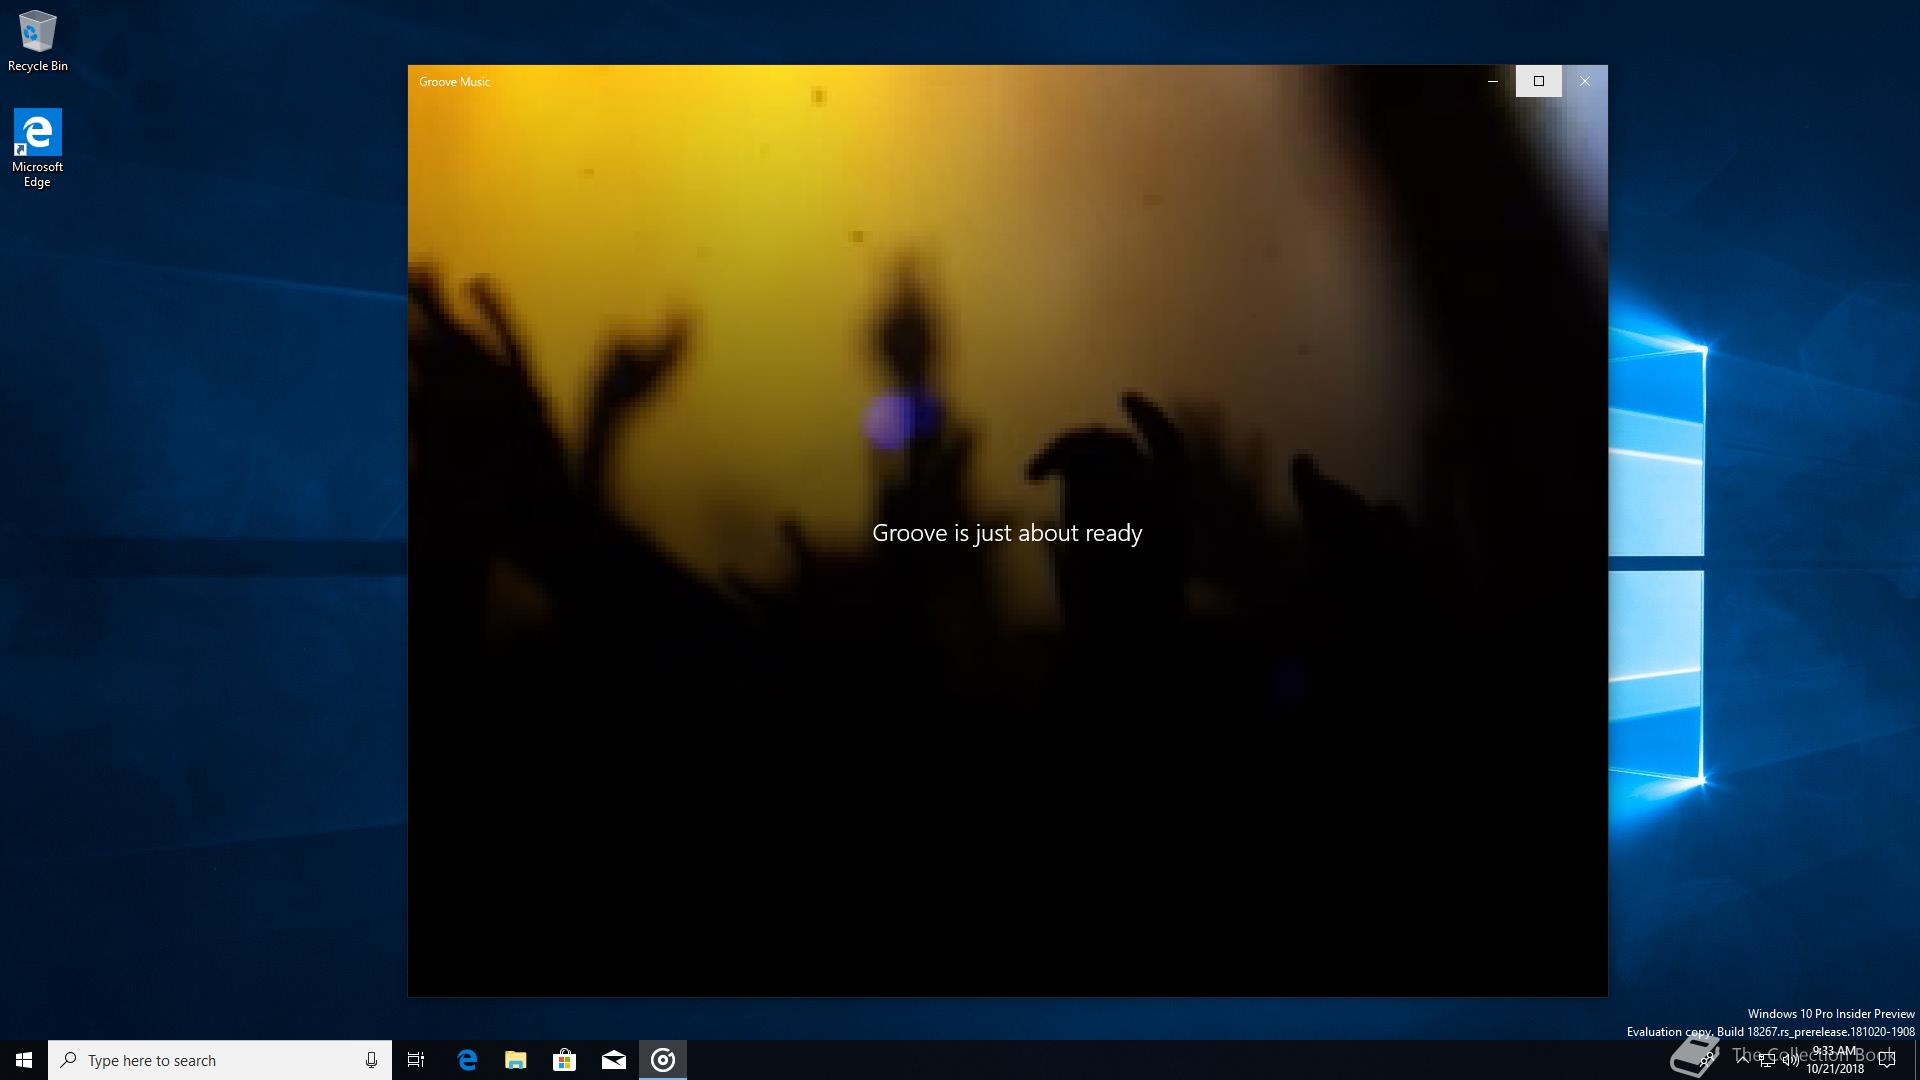
Task: Open the Action Center notifications icon
Action: click(x=1887, y=1060)
